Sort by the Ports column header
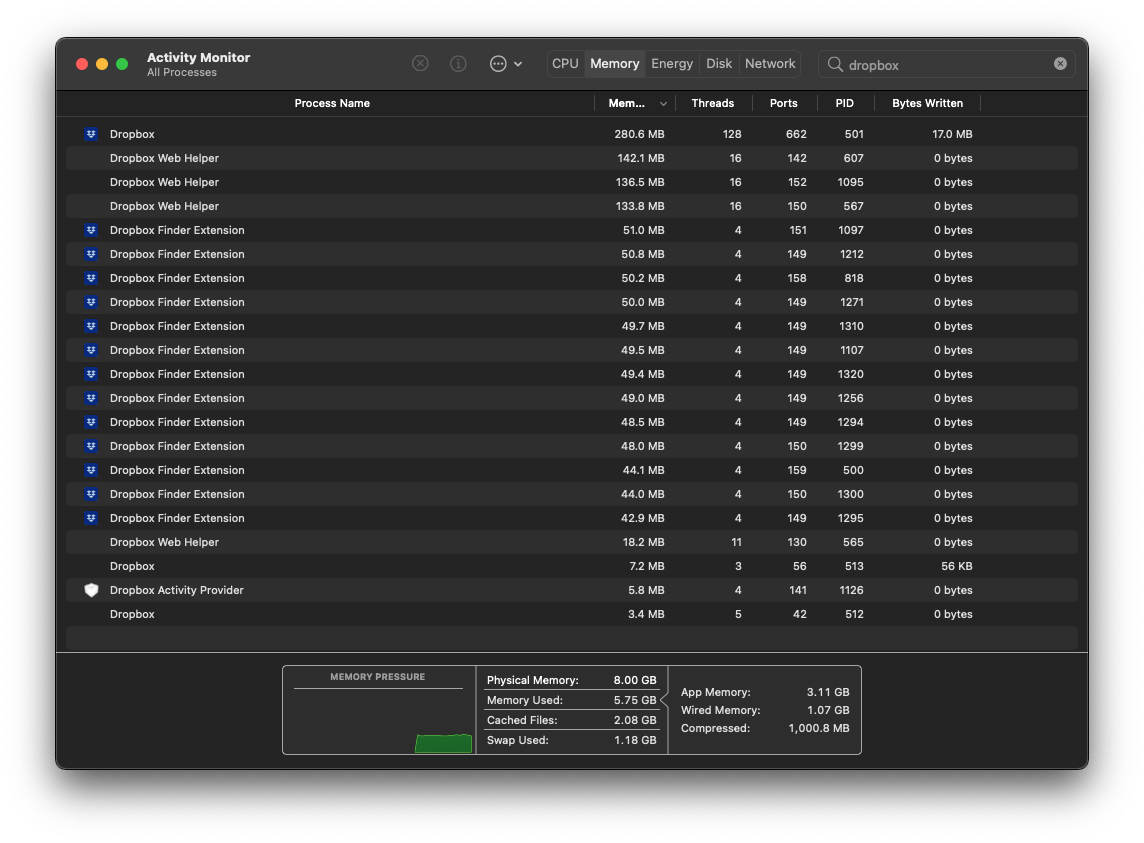 (784, 103)
